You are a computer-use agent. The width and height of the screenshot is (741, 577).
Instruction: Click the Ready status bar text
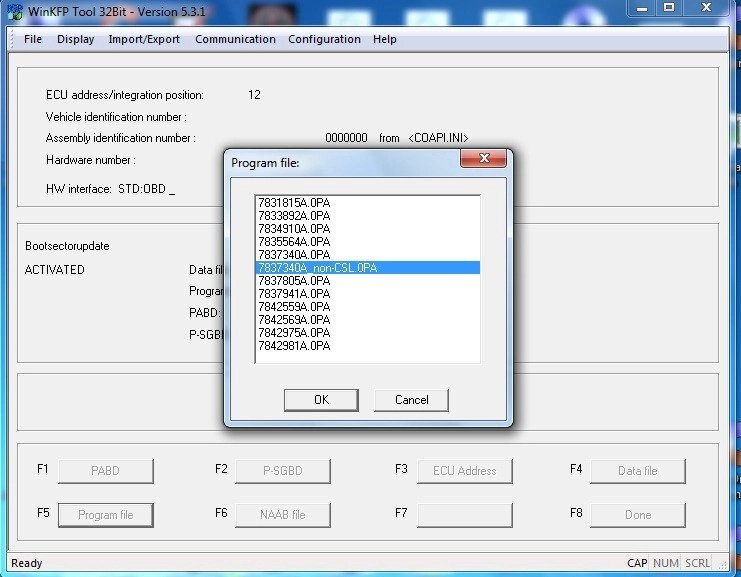click(27, 563)
